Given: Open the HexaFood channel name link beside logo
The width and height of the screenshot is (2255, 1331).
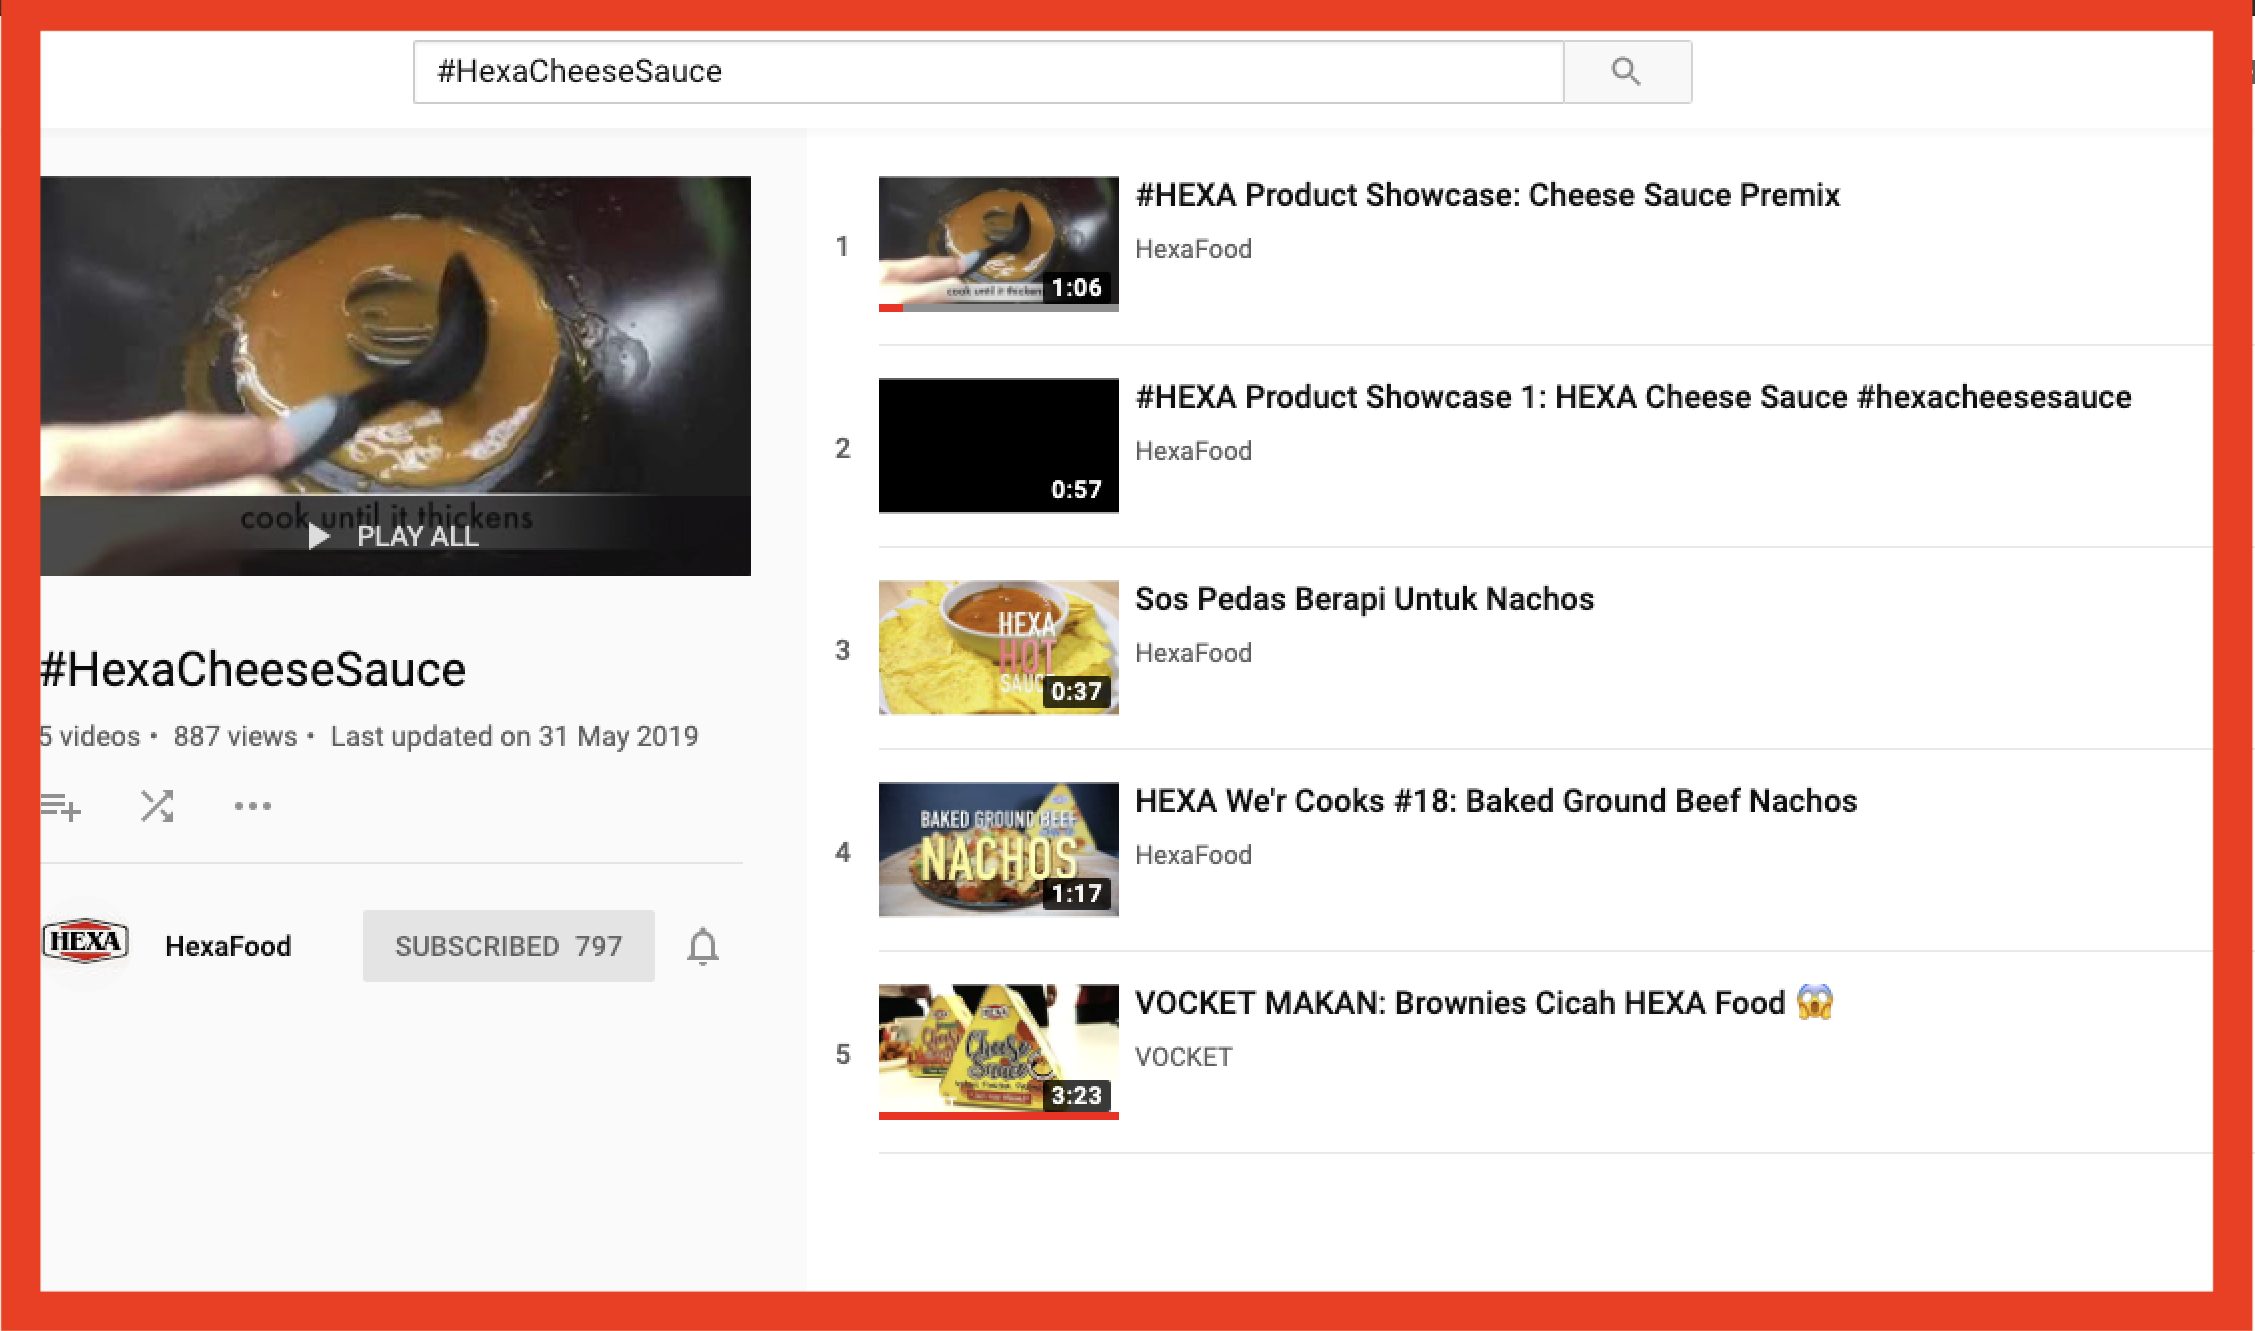Looking at the screenshot, I should [x=228, y=946].
